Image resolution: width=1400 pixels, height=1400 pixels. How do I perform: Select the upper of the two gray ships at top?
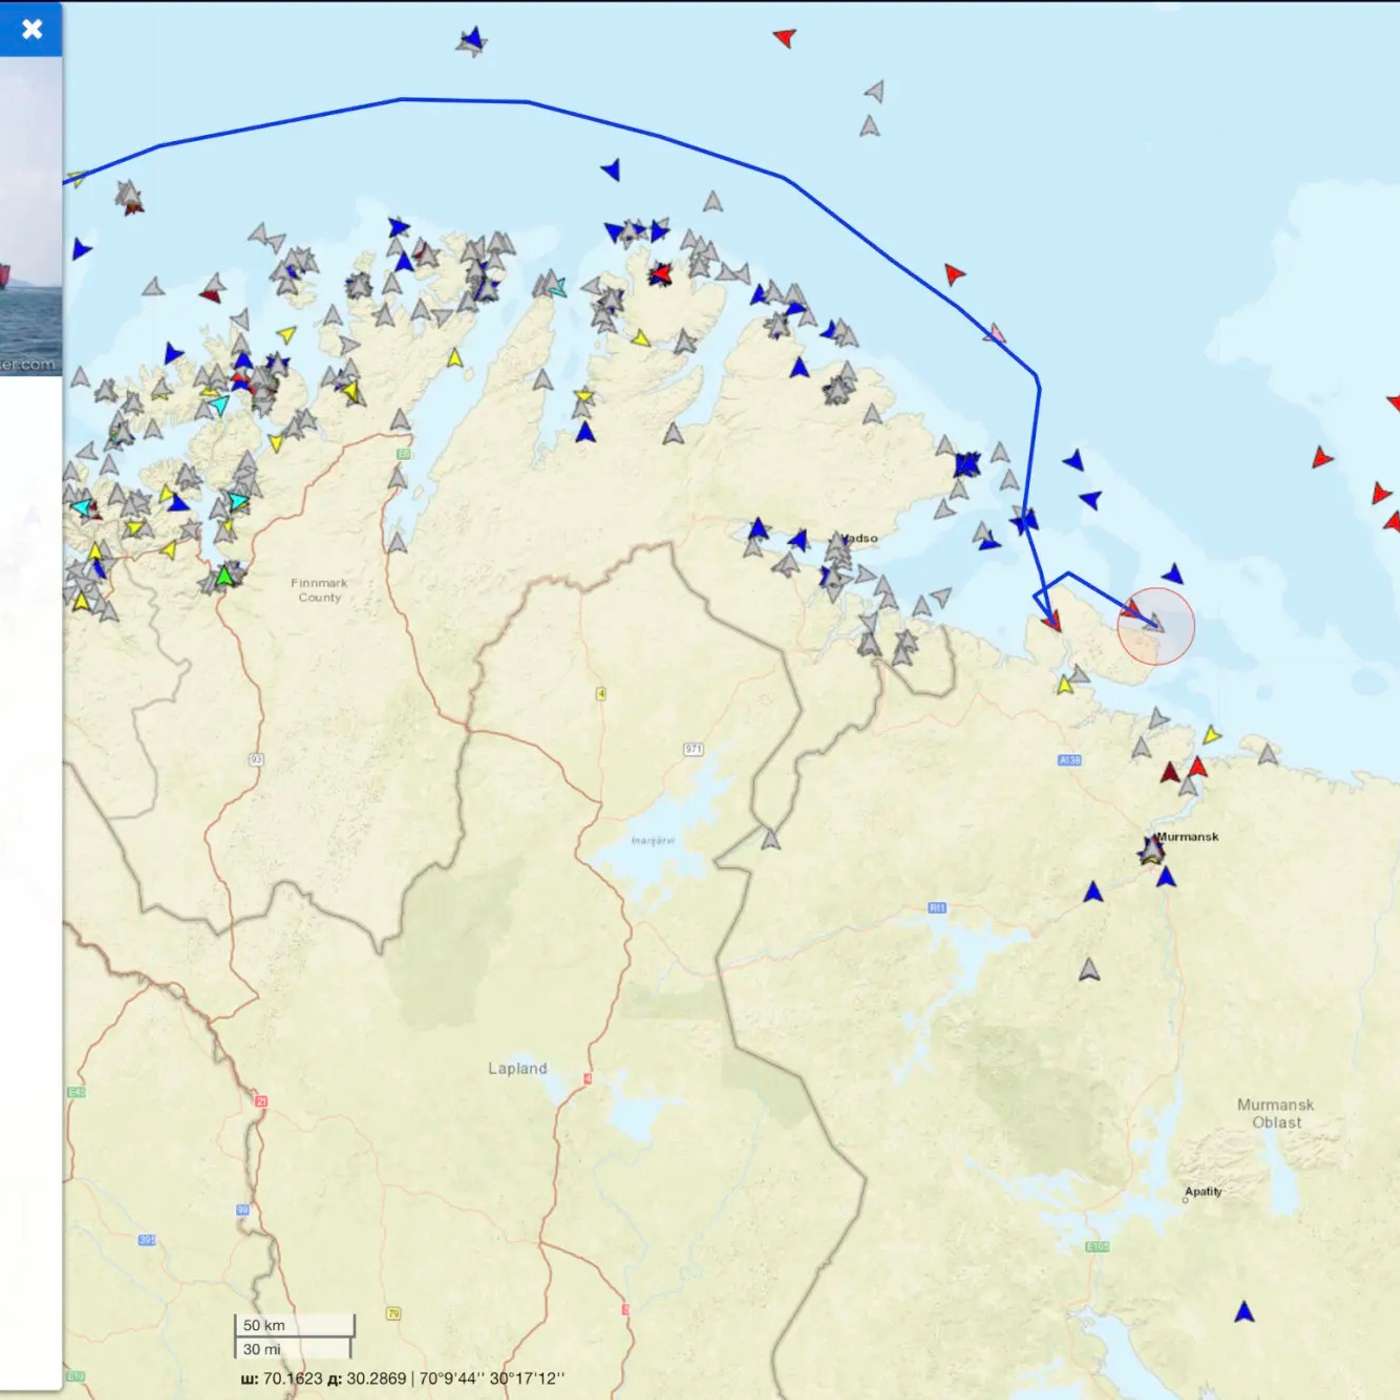pos(875,91)
